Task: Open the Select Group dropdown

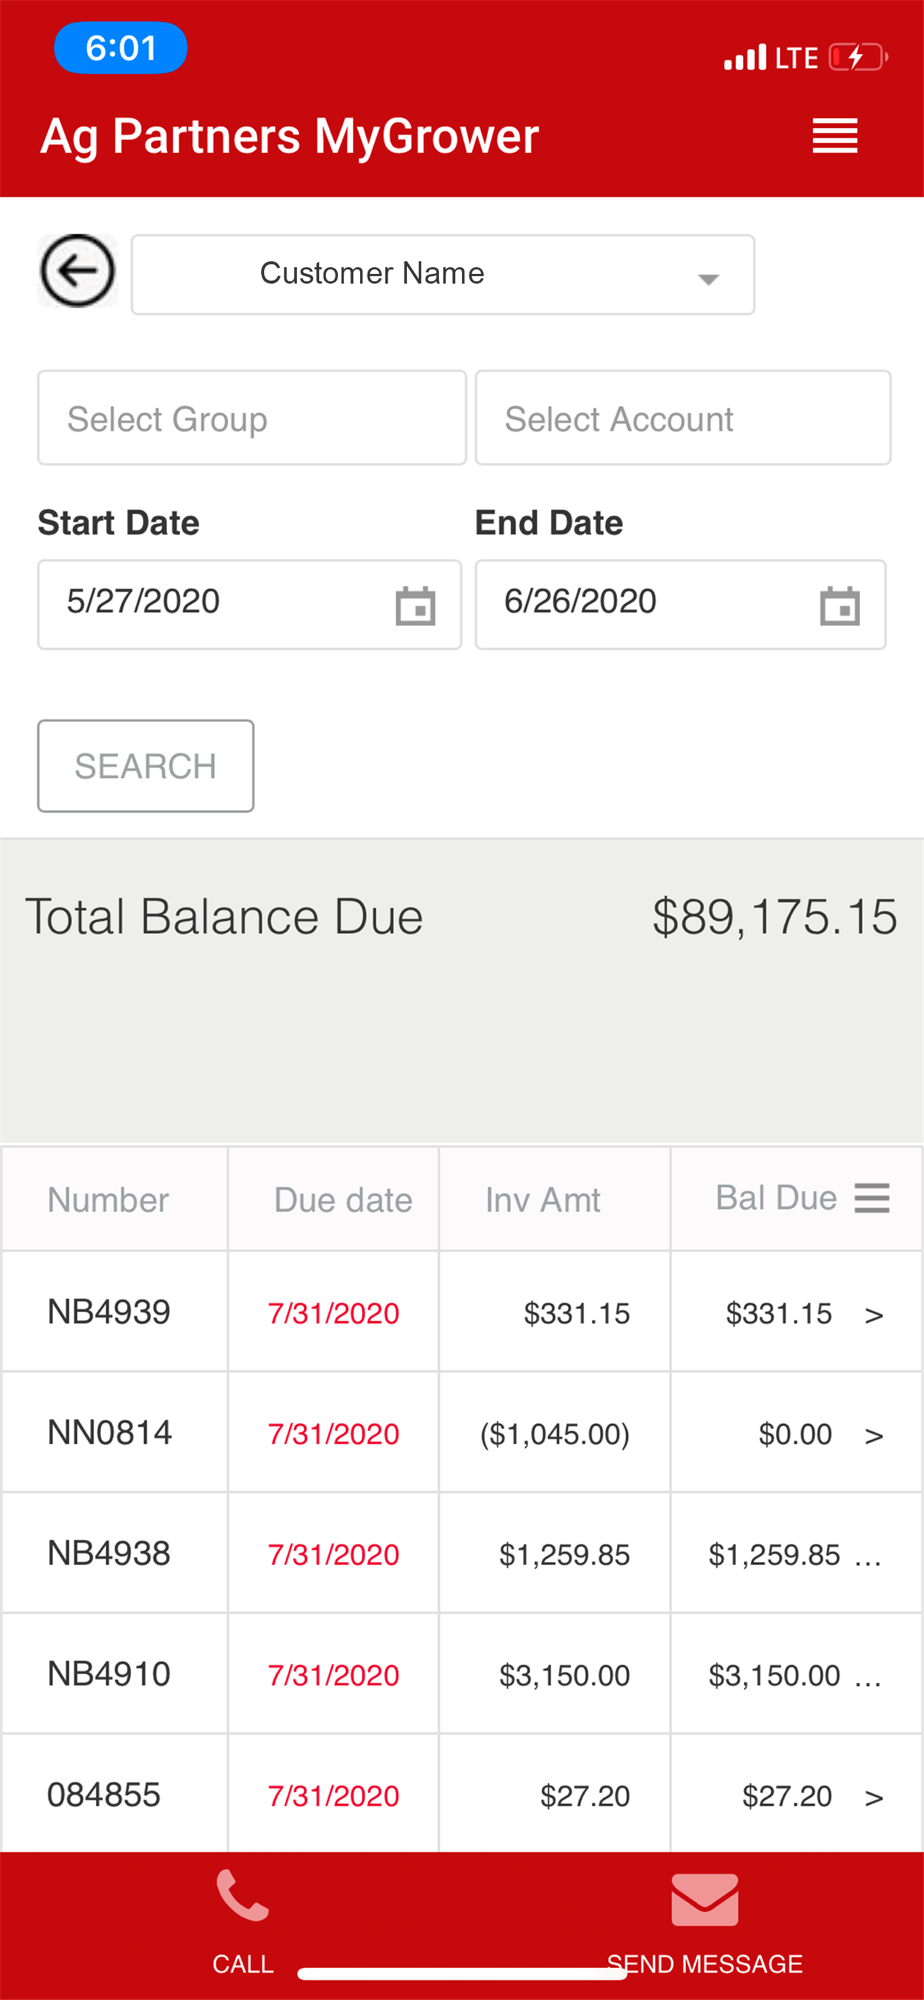Action: [x=252, y=418]
